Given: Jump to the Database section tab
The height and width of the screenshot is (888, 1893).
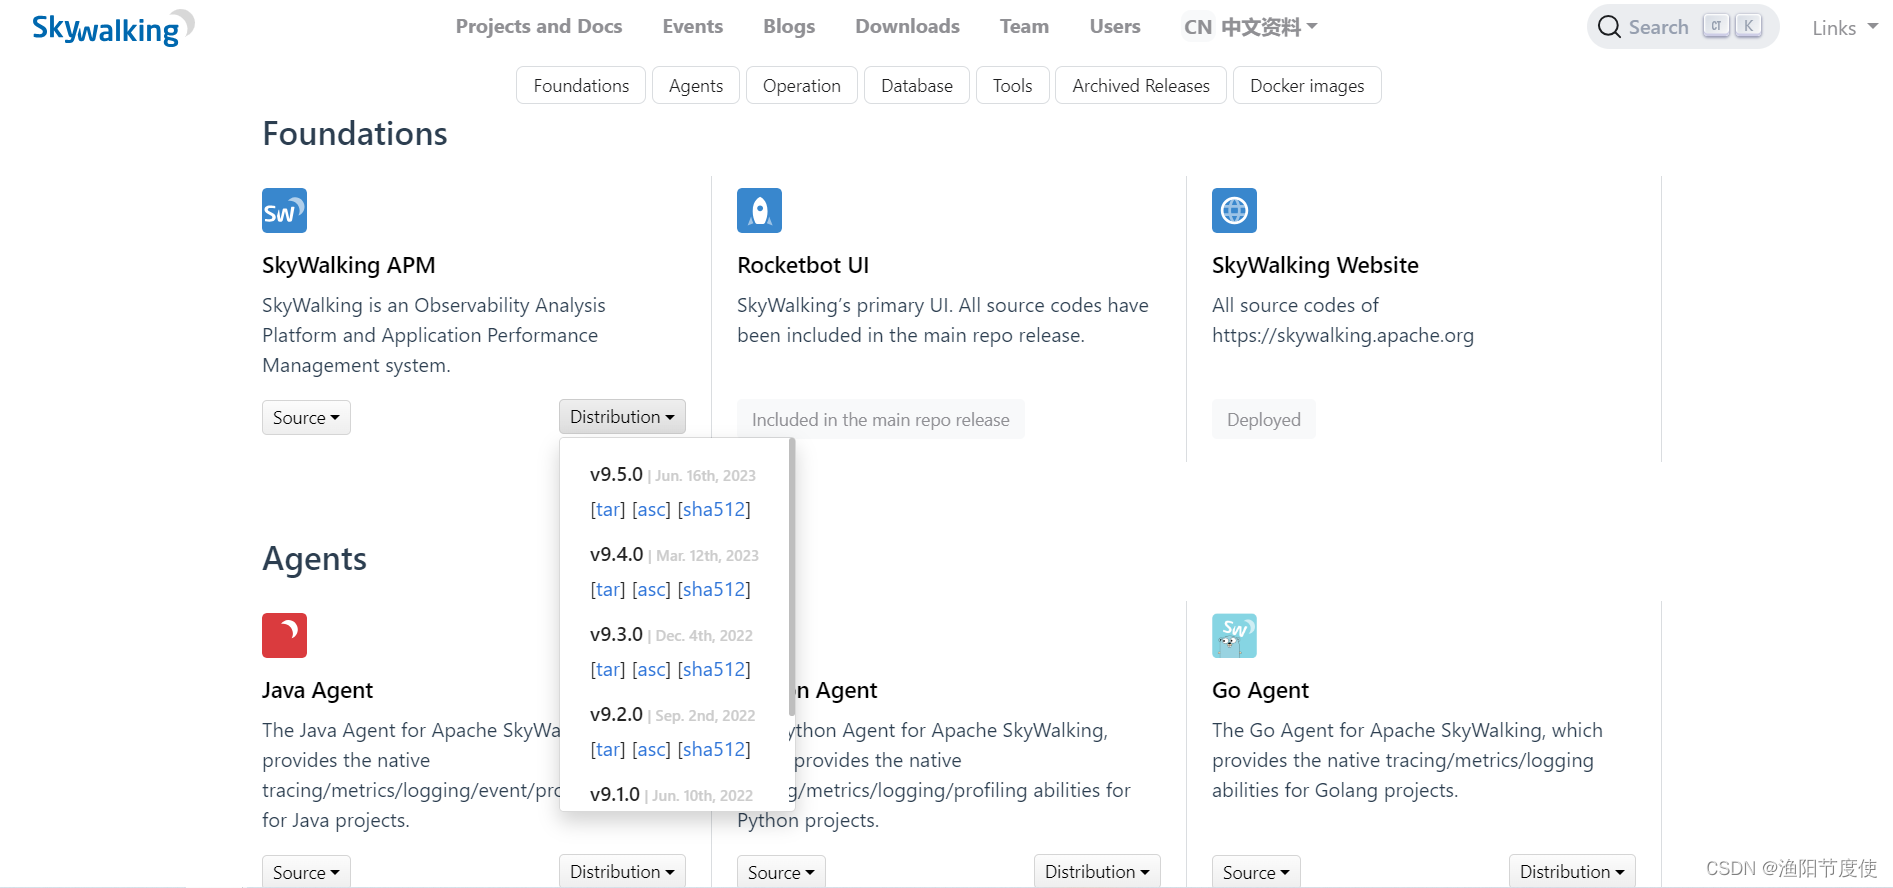Looking at the screenshot, I should (917, 85).
